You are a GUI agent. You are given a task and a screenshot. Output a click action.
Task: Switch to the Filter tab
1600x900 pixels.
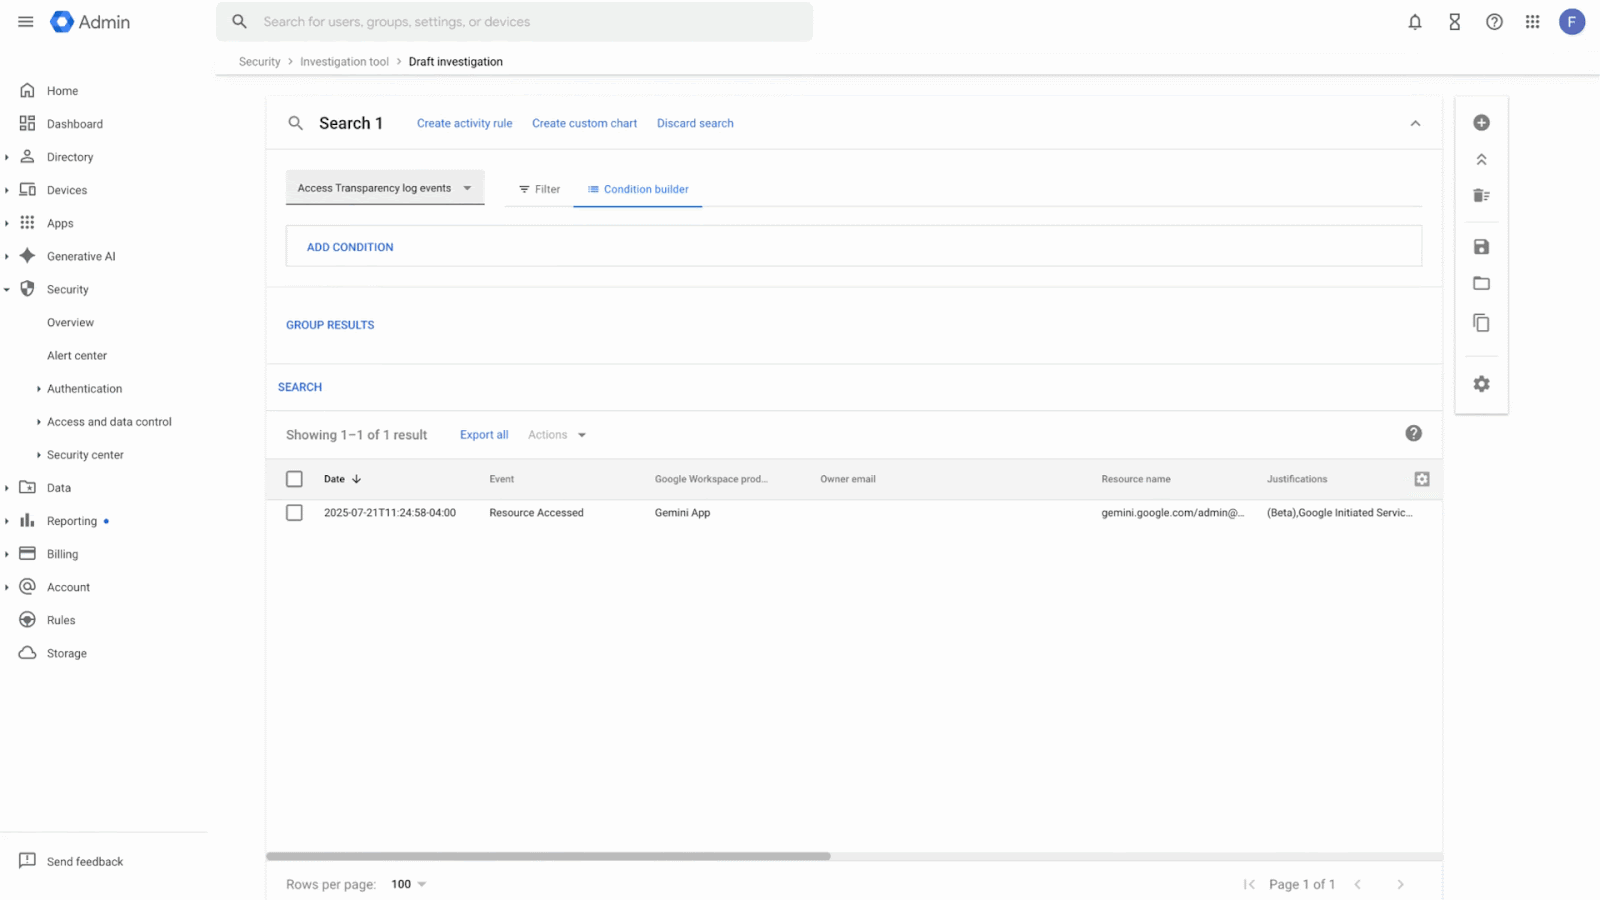point(539,189)
